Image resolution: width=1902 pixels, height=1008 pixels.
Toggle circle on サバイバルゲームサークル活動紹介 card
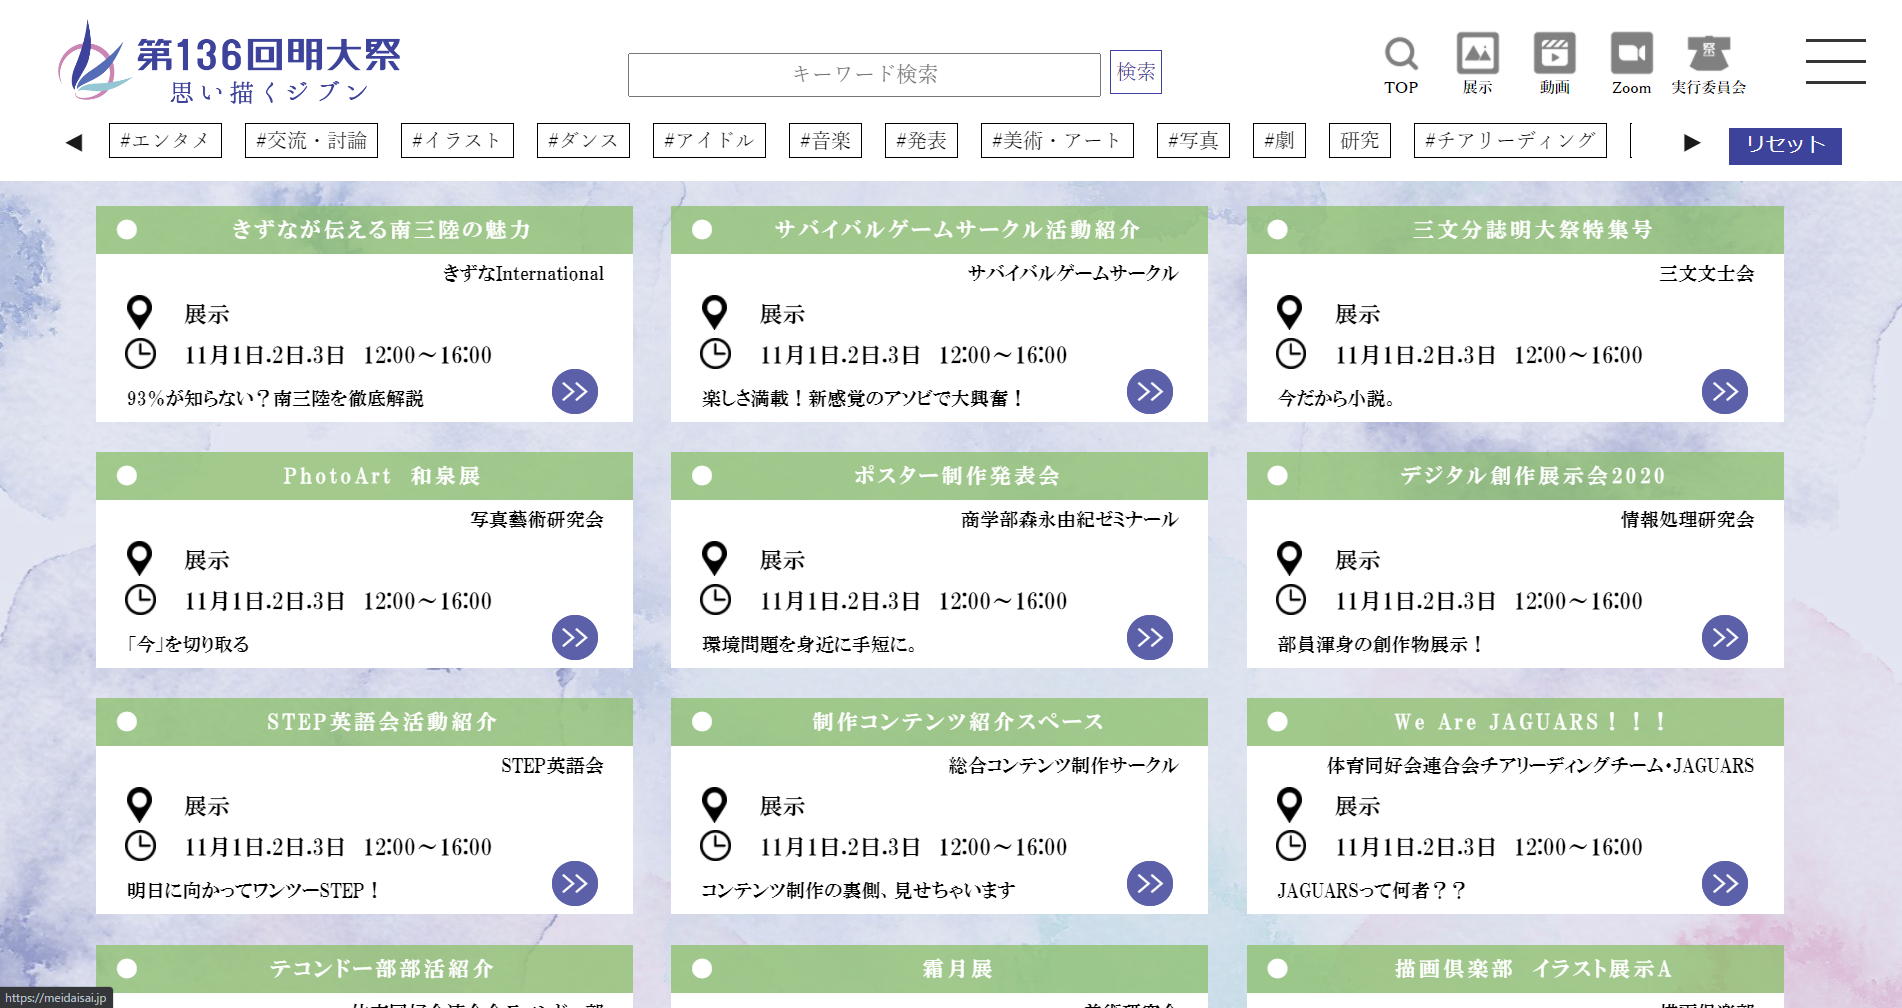[702, 230]
